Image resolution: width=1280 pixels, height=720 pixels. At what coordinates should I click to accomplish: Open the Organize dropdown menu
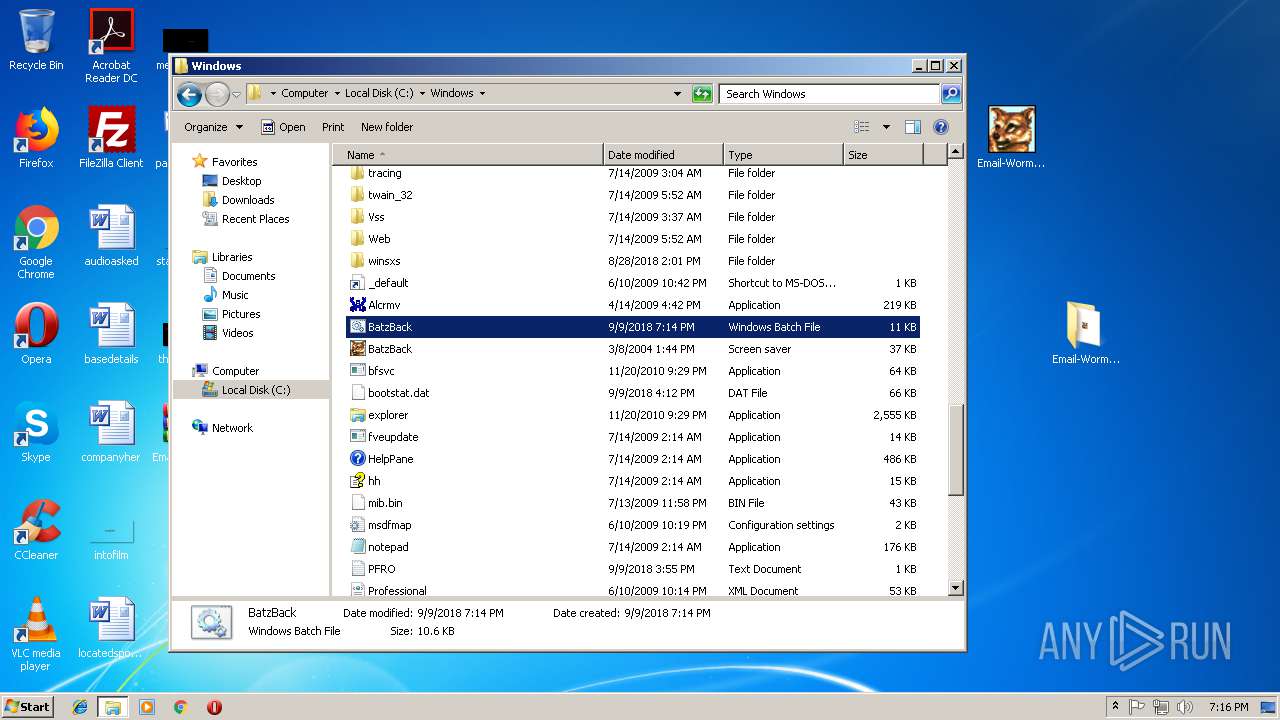[213, 127]
